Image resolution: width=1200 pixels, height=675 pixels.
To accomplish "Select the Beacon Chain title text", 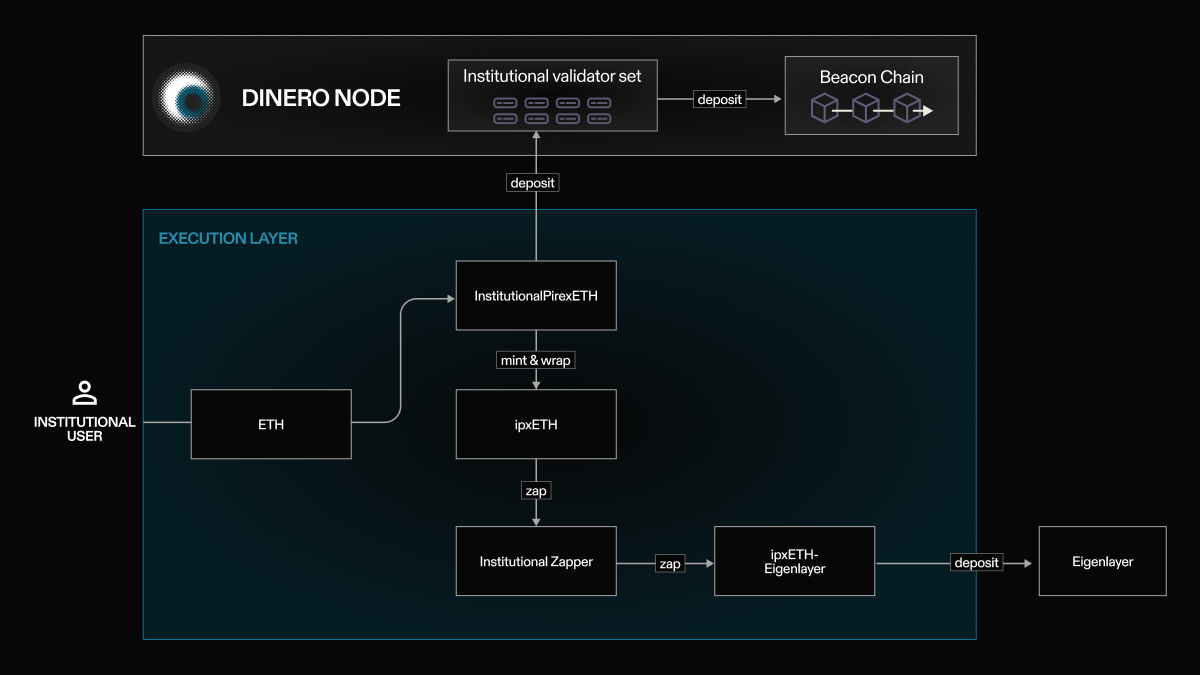I will click(872, 77).
